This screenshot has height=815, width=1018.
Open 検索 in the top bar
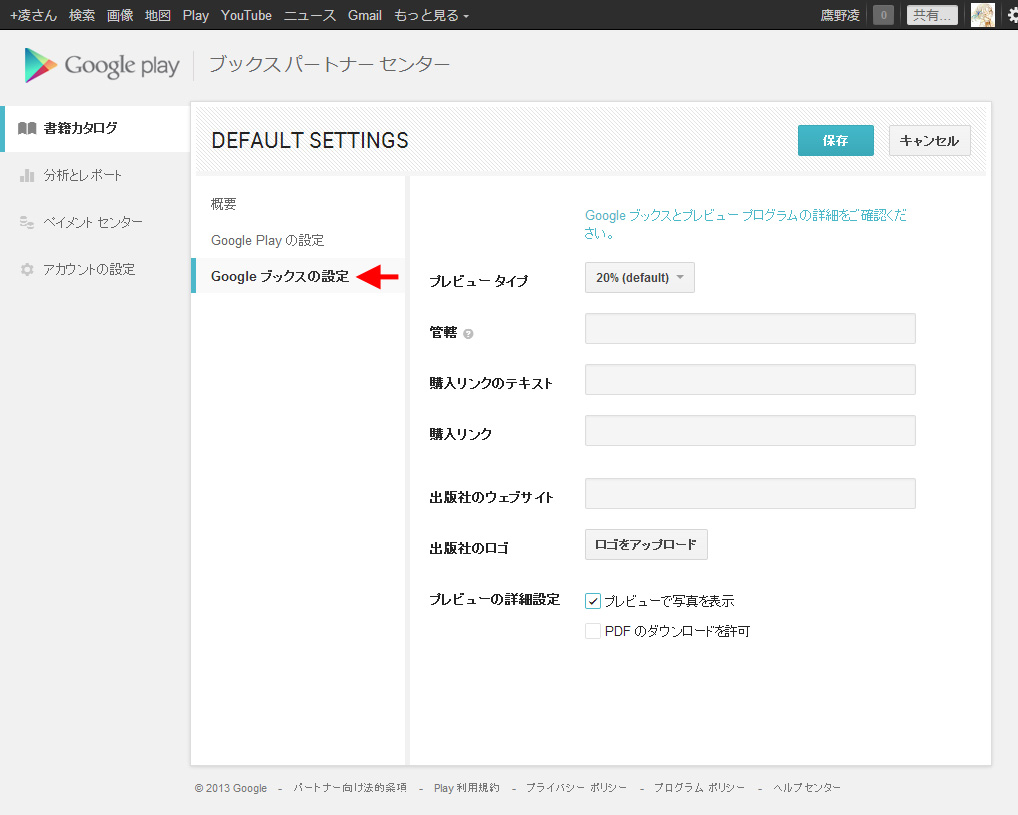click(82, 15)
